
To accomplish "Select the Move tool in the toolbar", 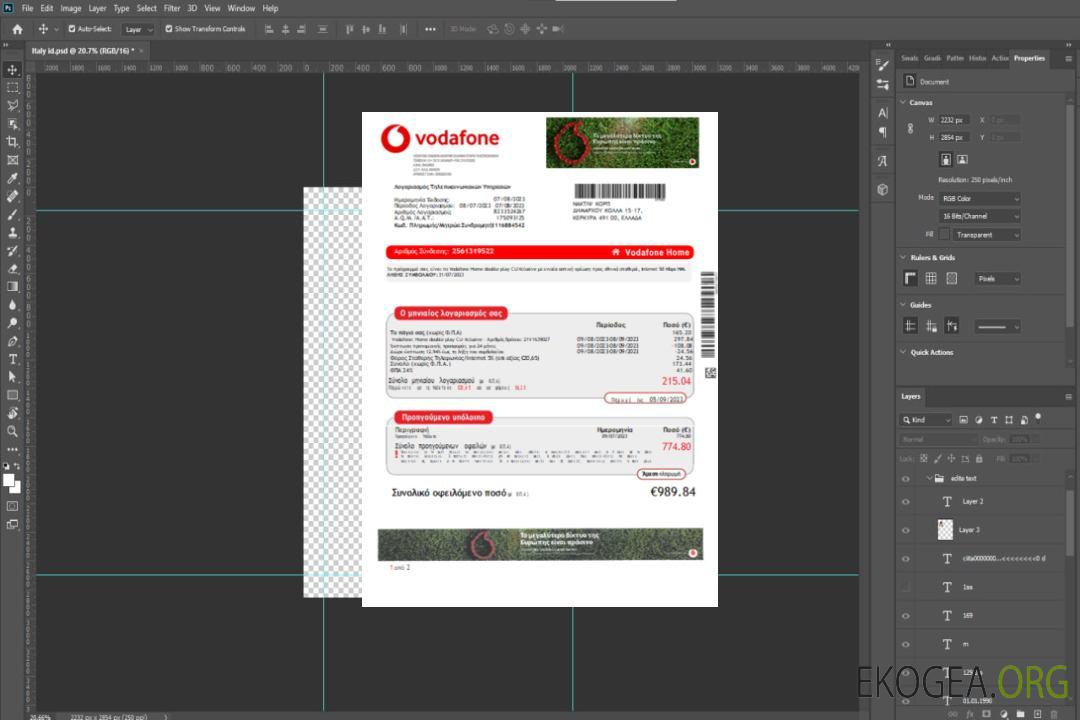I will point(12,70).
